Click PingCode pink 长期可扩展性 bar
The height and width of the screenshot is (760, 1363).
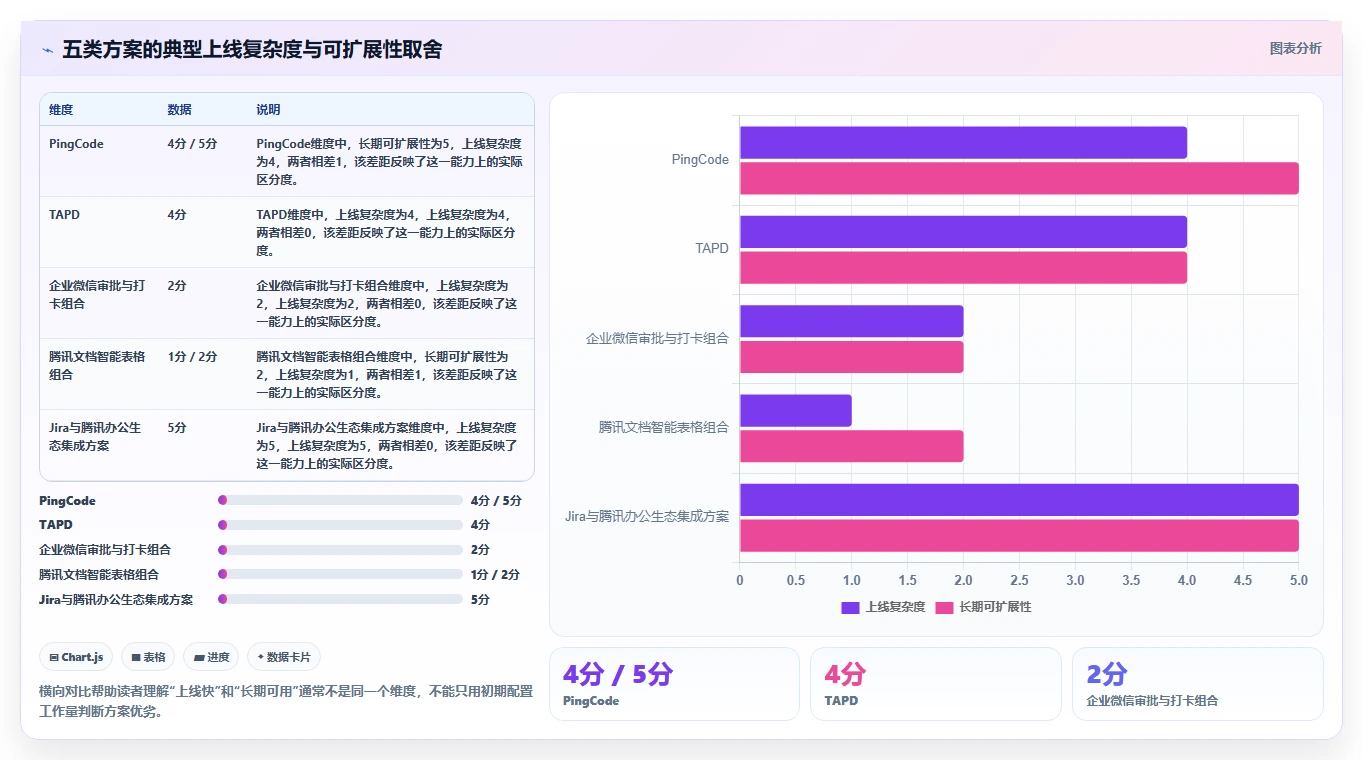point(1019,178)
